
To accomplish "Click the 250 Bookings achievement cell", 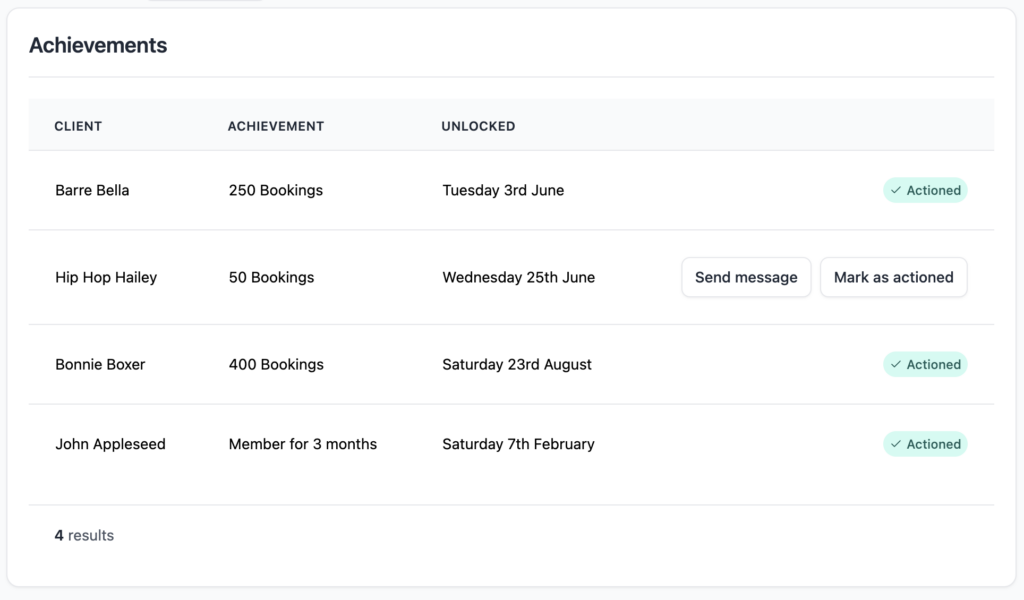I will point(276,191).
